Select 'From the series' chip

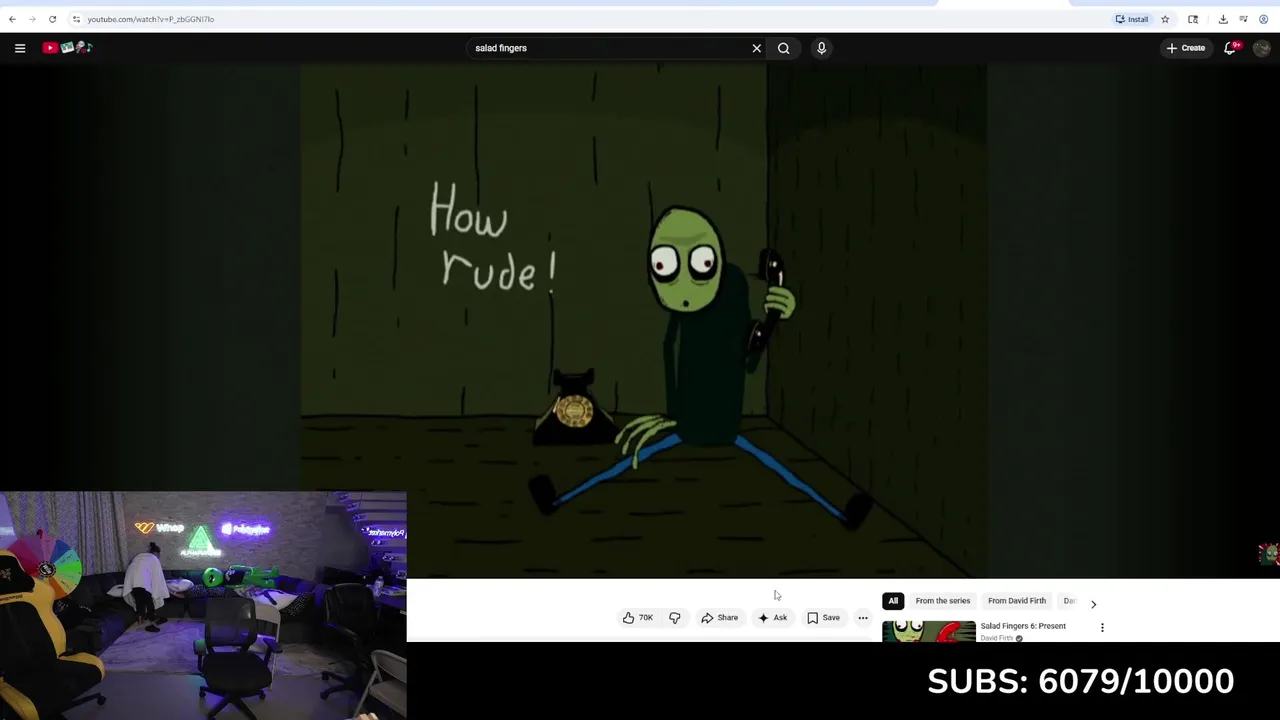point(943,601)
